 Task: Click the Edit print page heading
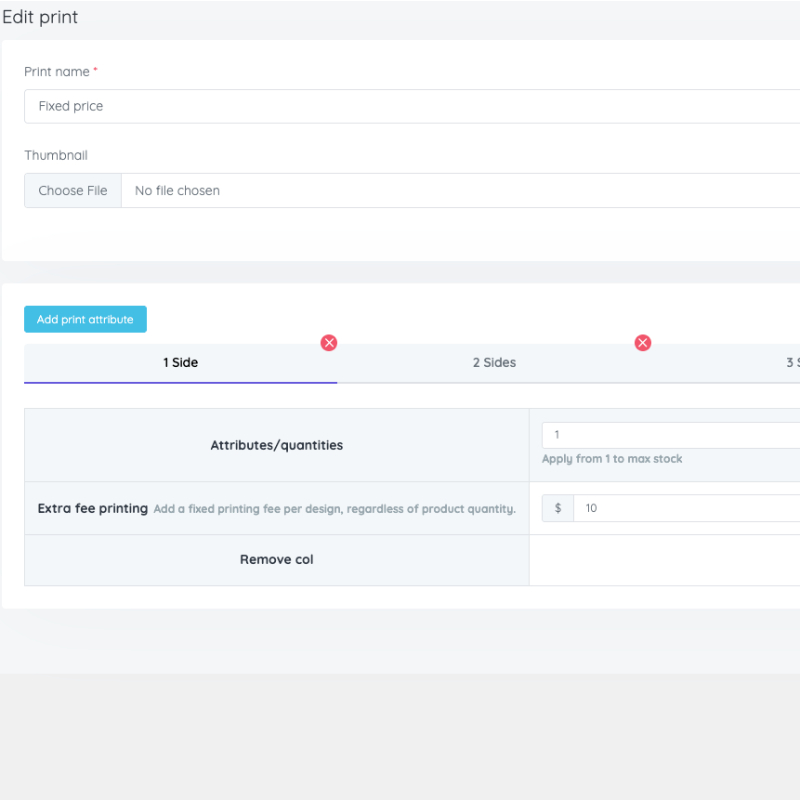click(40, 17)
